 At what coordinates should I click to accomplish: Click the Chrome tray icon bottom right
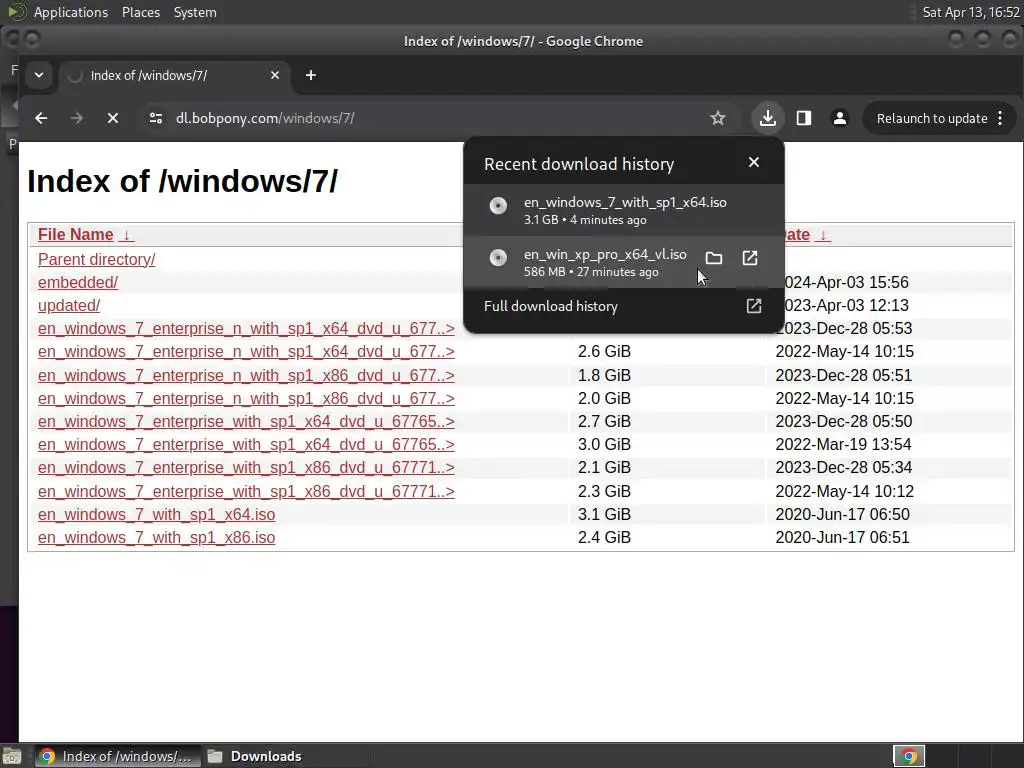coord(909,756)
